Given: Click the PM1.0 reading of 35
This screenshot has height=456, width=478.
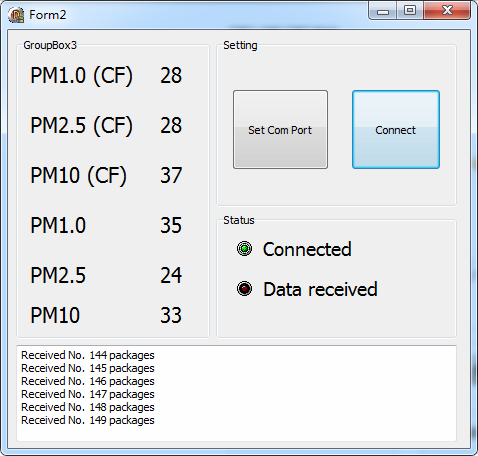Looking at the screenshot, I should (171, 225).
